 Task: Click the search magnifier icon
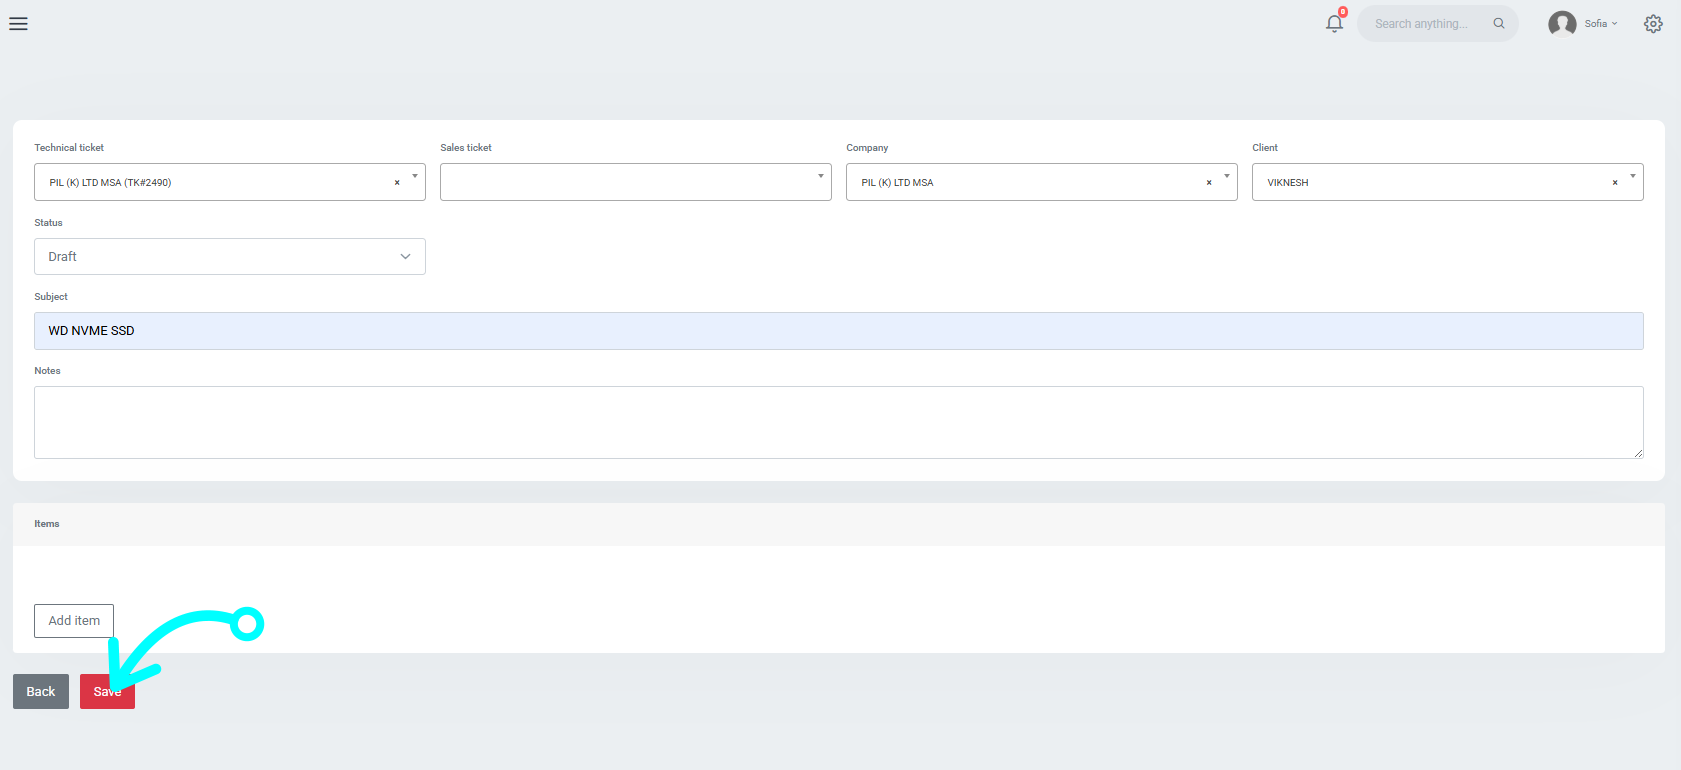pyautogui.click(x=1499, y=24)
